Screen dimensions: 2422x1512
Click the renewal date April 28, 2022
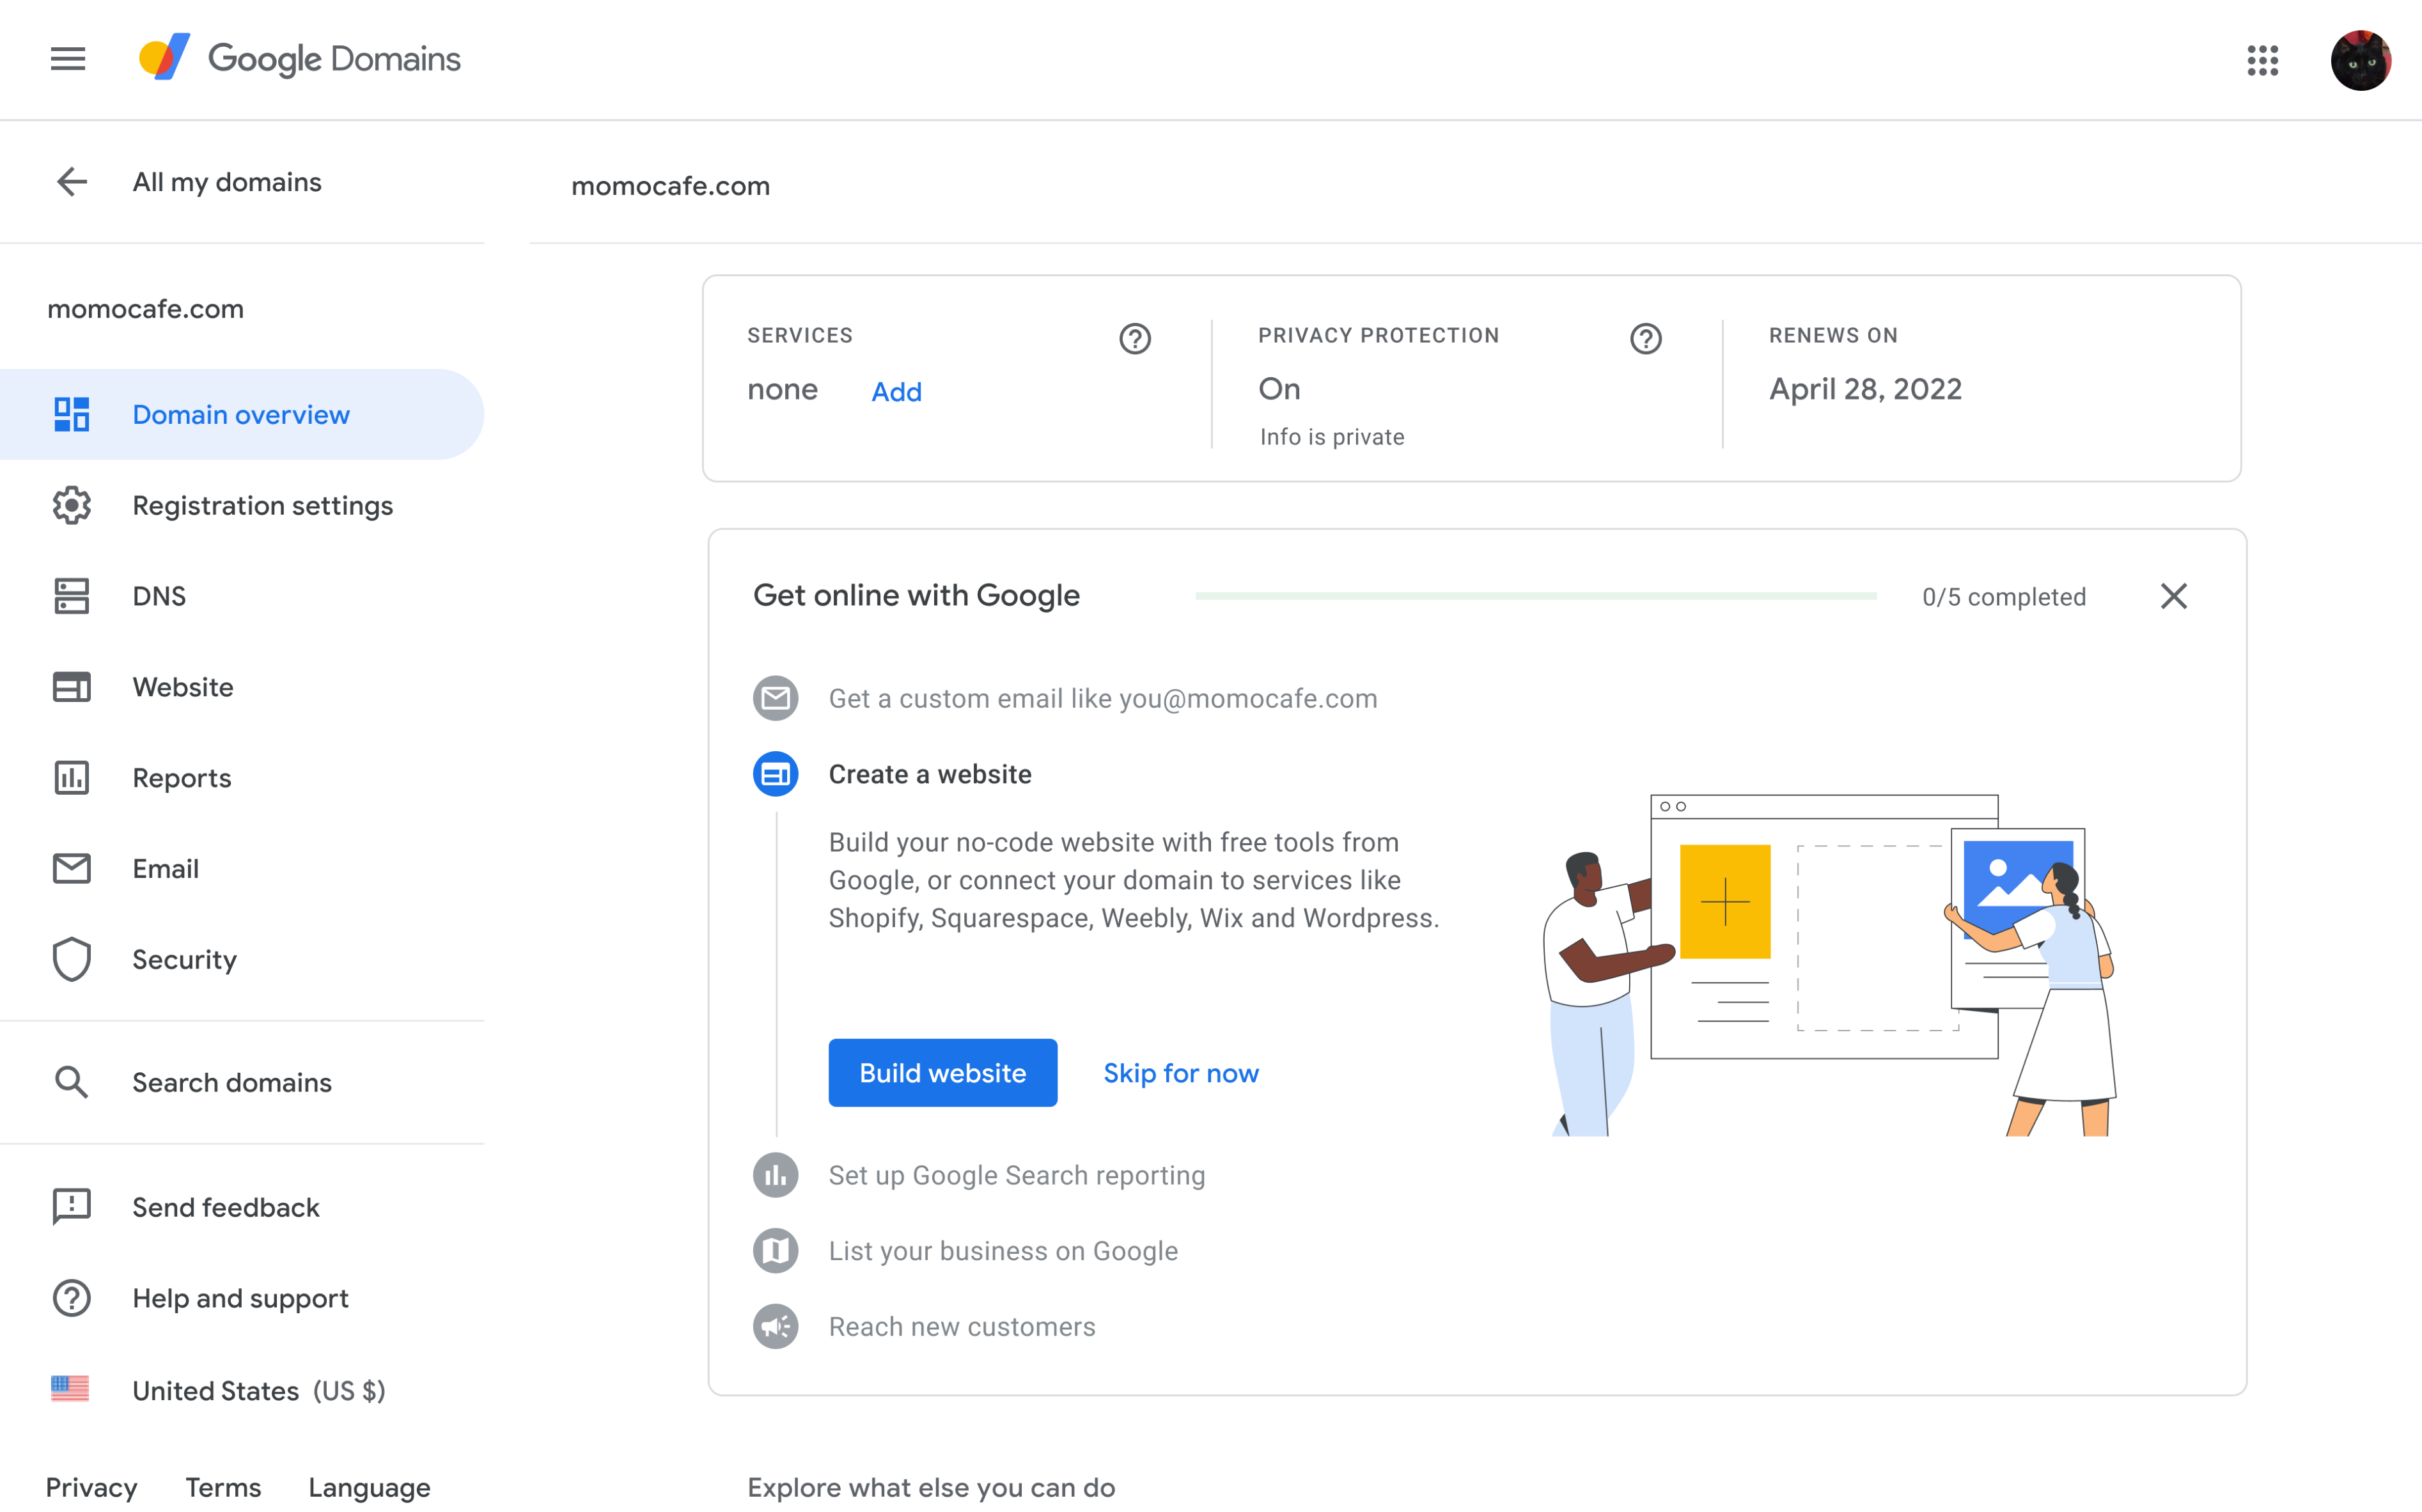tap(1865, 389)
